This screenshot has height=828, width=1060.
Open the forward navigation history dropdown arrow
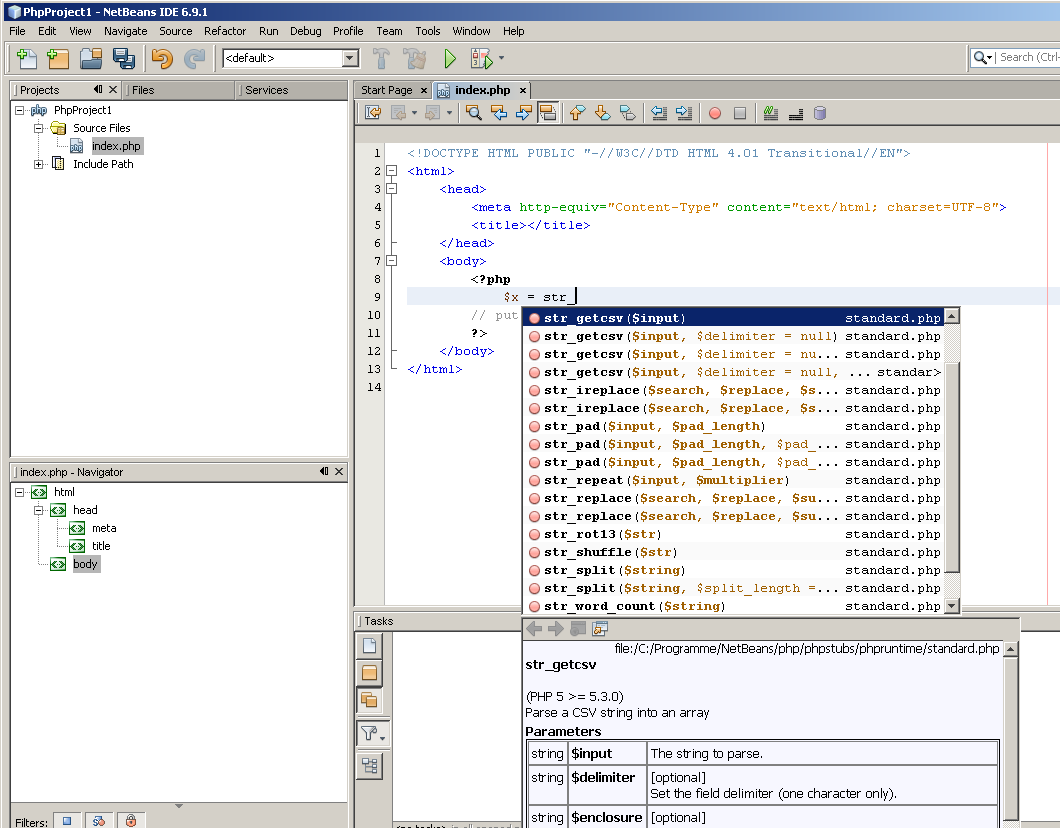(449, 113)
